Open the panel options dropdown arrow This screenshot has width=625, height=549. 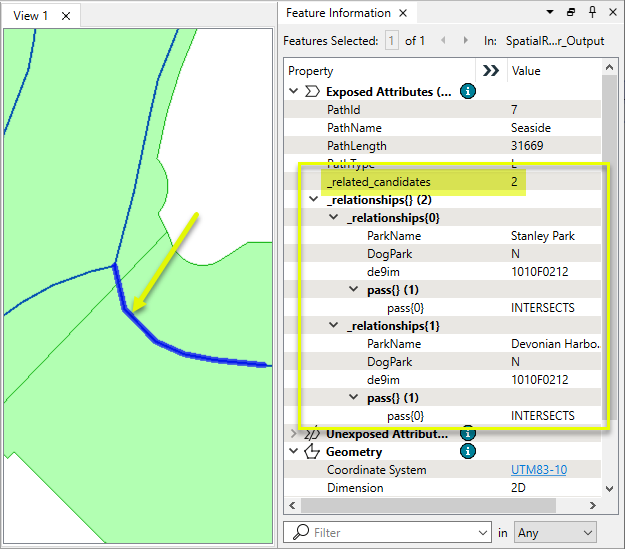(551, 13)
